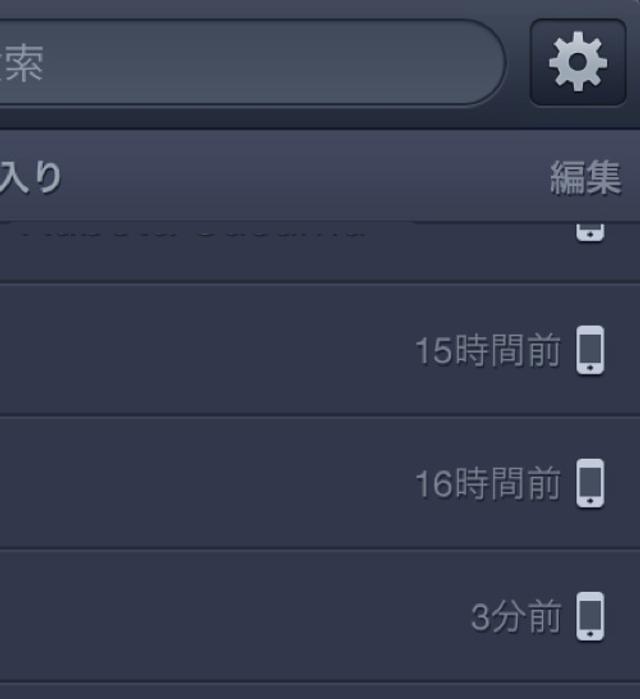The height and width of the screenshot is (699, 640).
Task: Select the 3分前 timestamp label
Action: point(516,617)
